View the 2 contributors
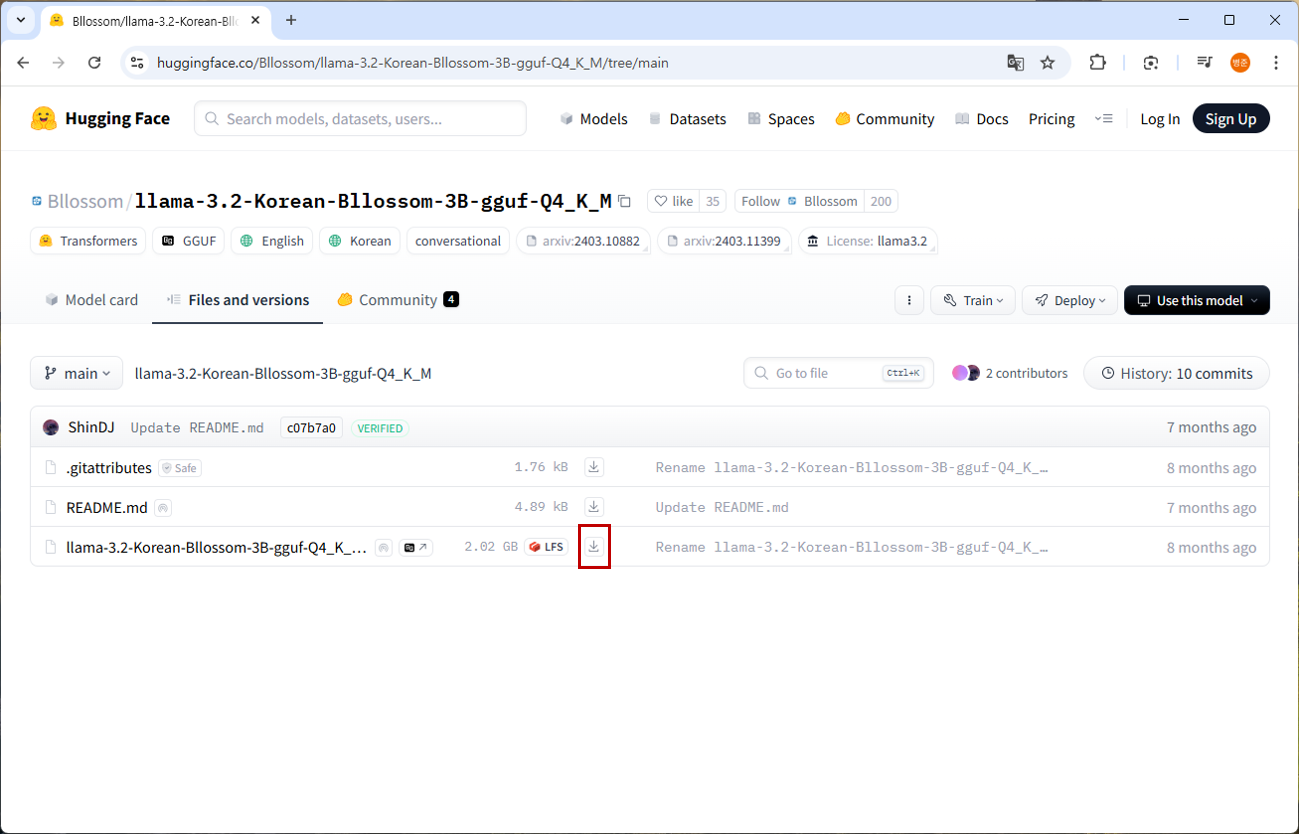1299x834 pixels. pyautogui.click(x=1010, y=373)
